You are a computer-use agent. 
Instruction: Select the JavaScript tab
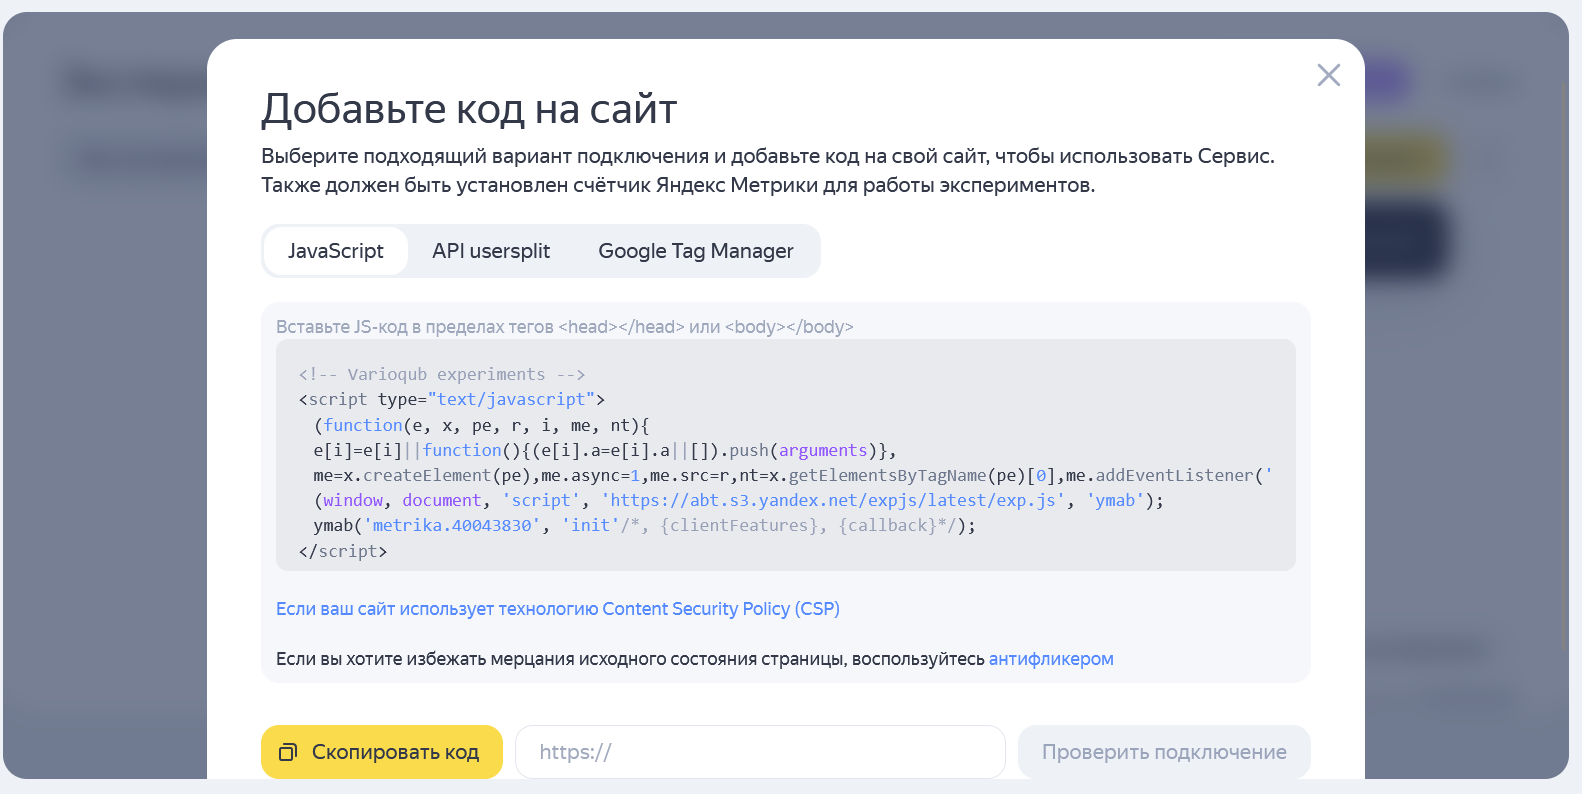point(335,251)
